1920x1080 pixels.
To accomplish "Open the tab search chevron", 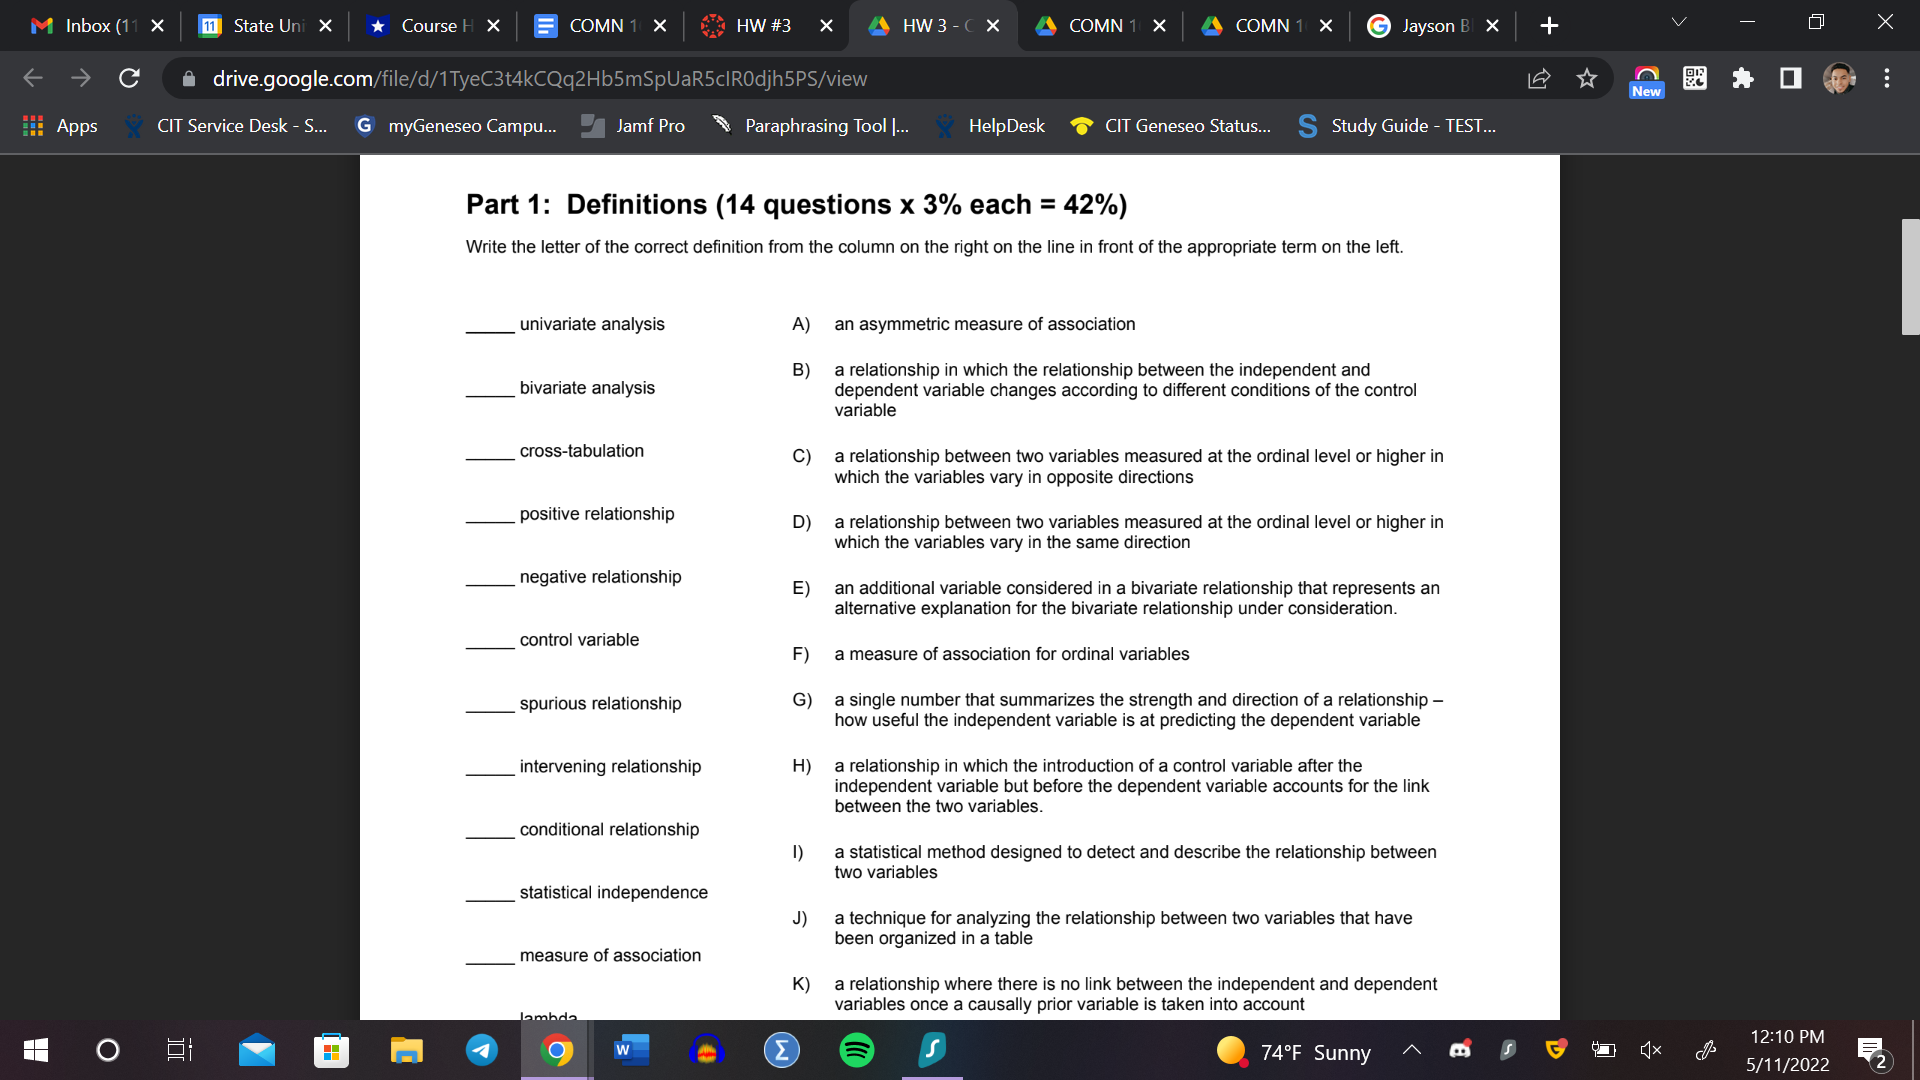I will coord(1678,22).
